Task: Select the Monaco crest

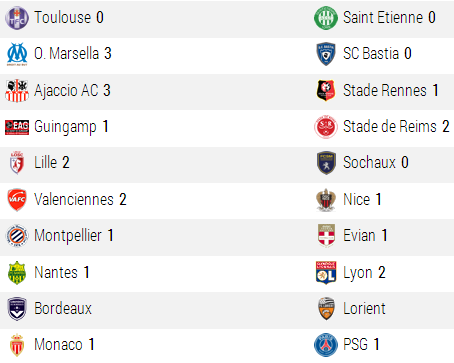Action: (17, 345)
